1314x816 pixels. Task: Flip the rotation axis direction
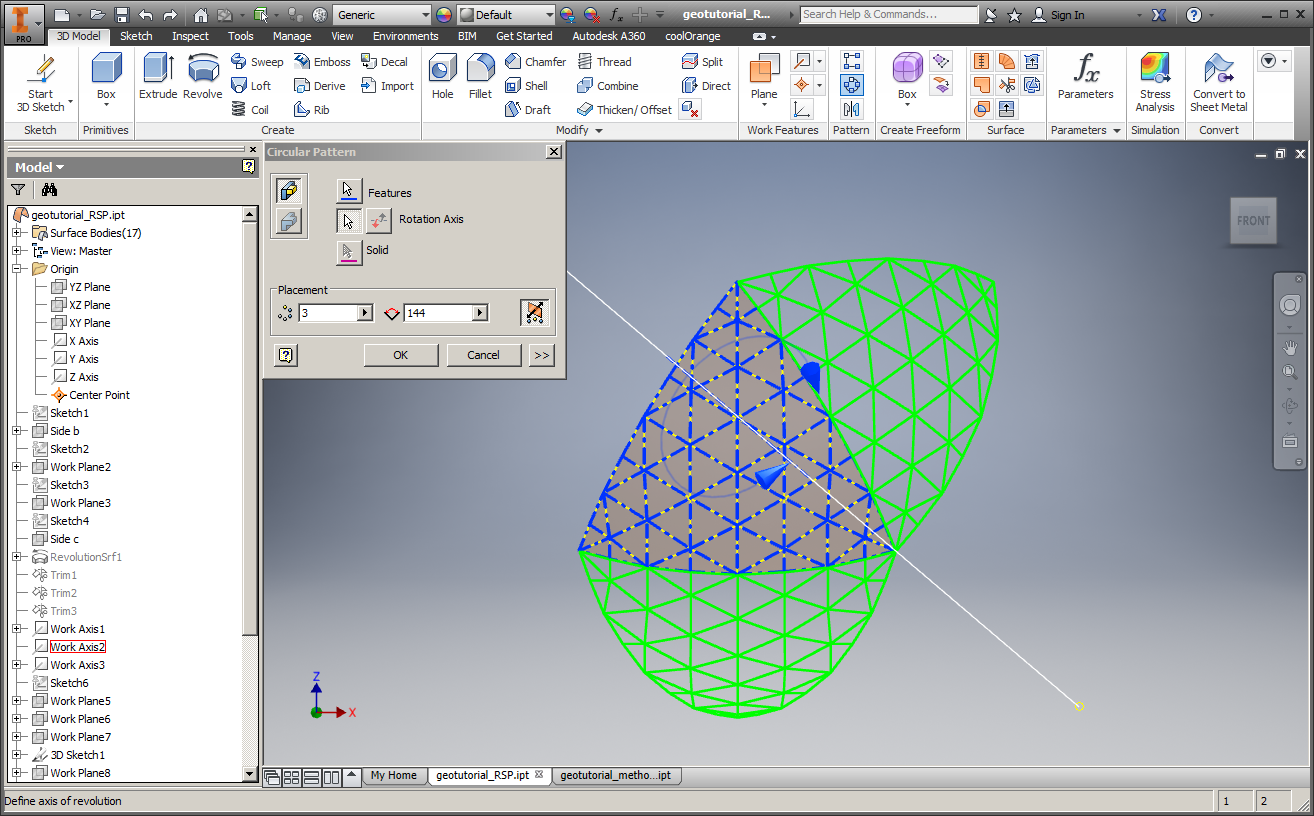coord(378,221)
